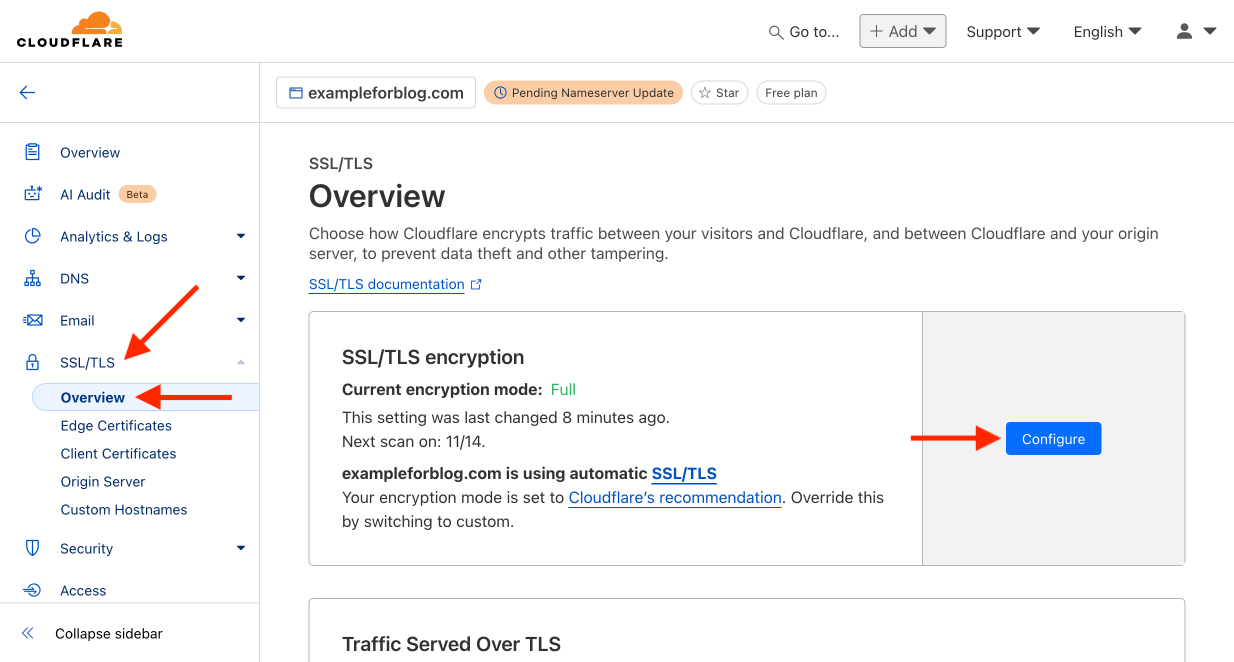Click the SSL/TLS lock icon
1234x662 pixels.
pos(33,362)
